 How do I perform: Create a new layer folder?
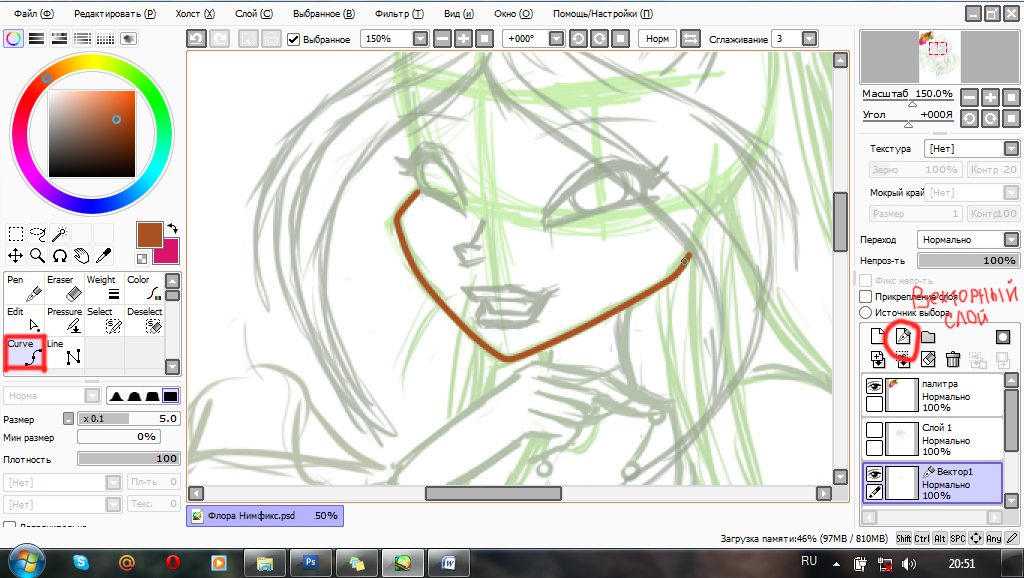[928, 336]
